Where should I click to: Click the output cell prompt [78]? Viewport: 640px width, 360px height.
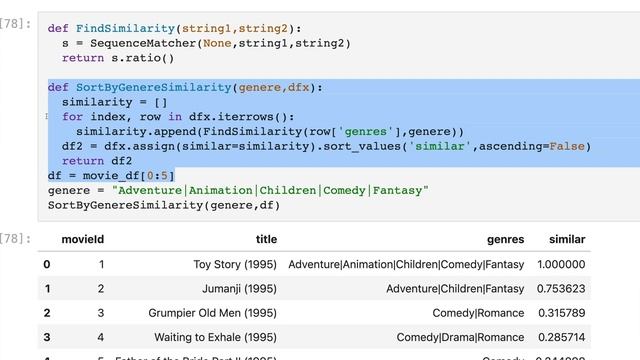point(15,238)
